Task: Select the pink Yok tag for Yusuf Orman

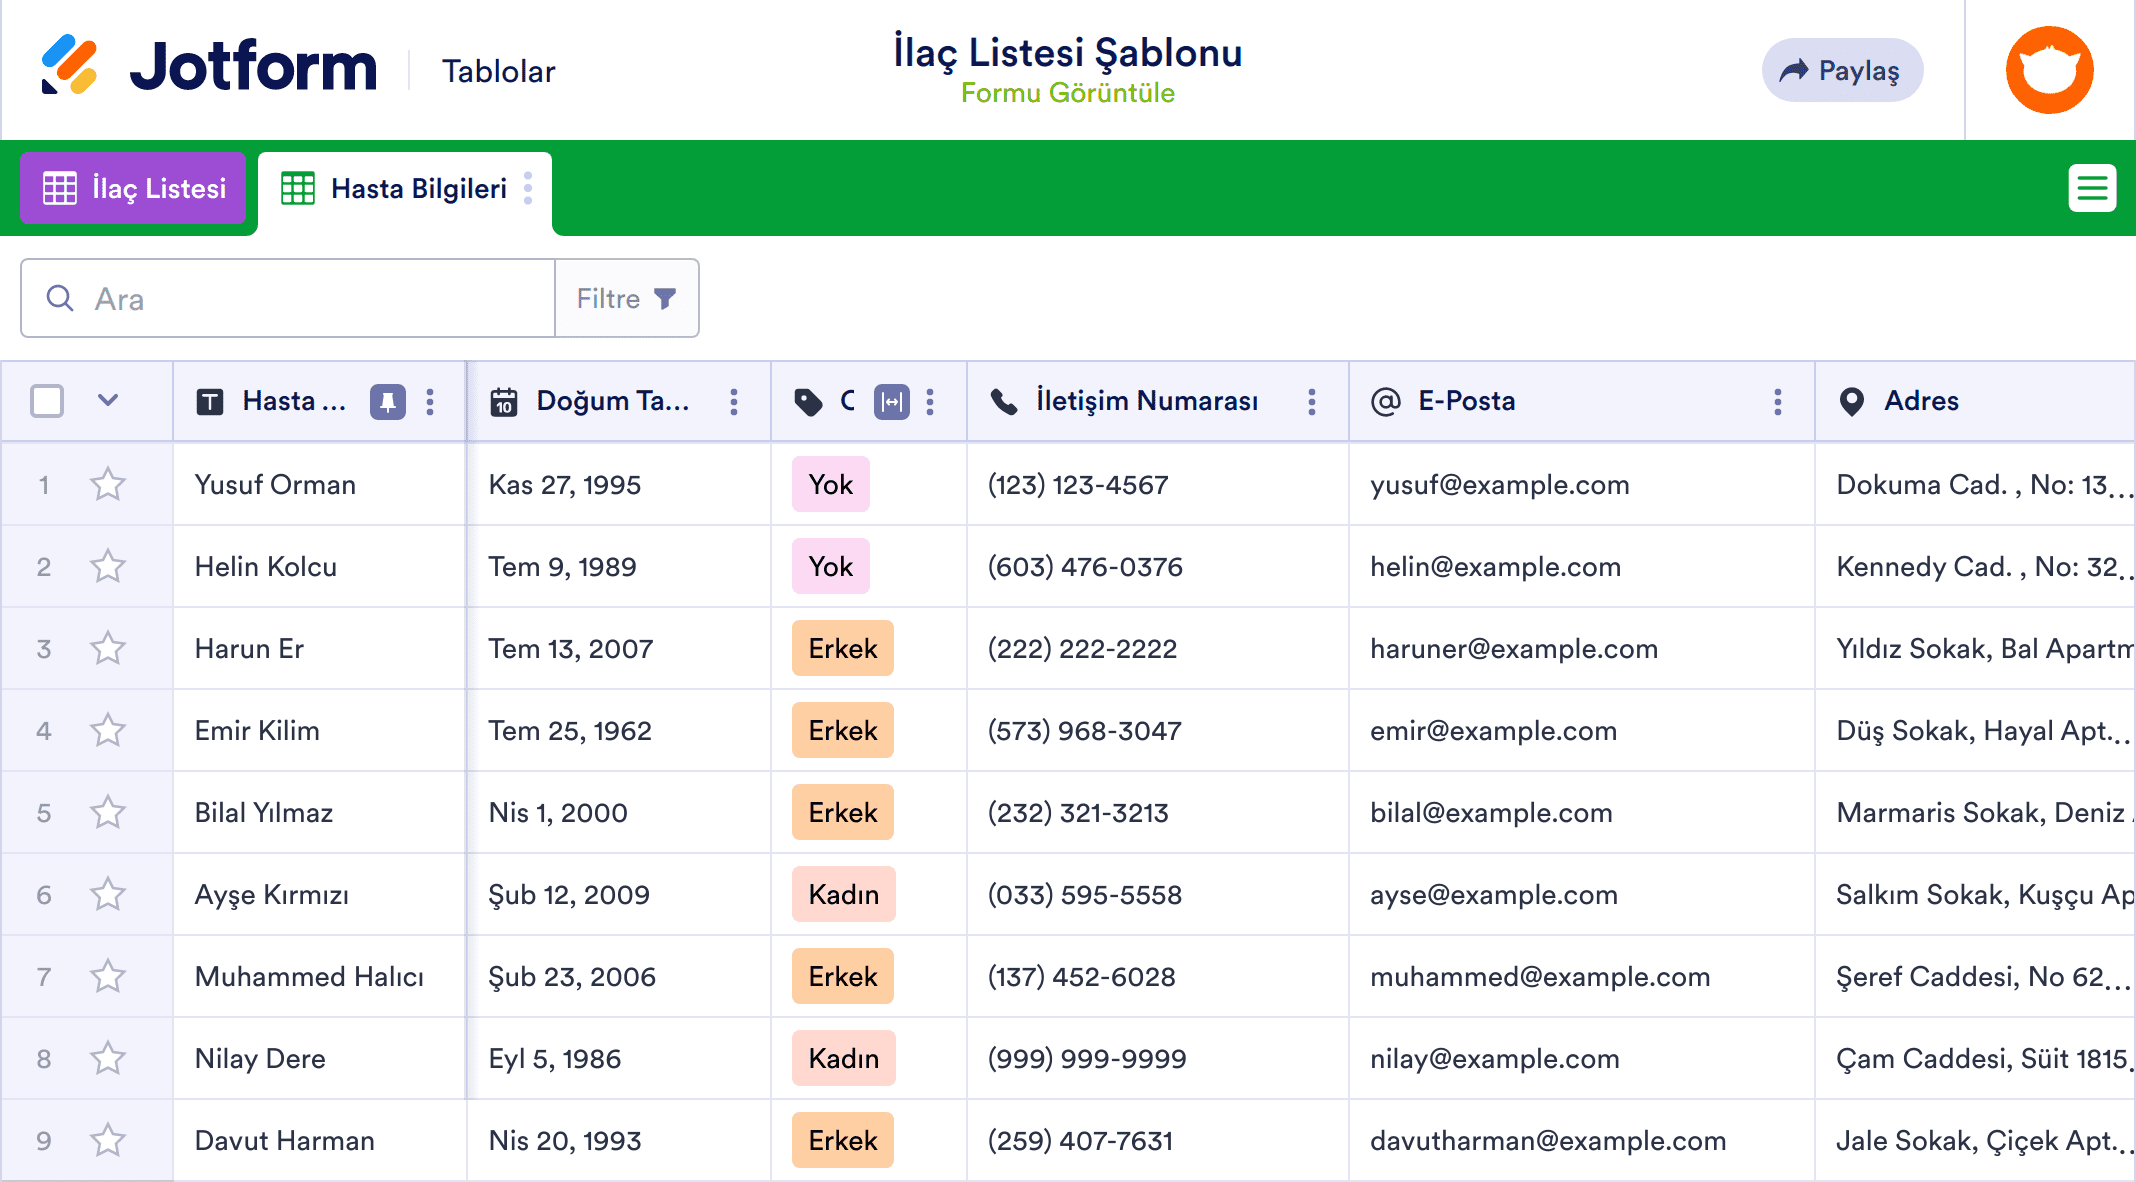Action: click(x=830, y=485)
